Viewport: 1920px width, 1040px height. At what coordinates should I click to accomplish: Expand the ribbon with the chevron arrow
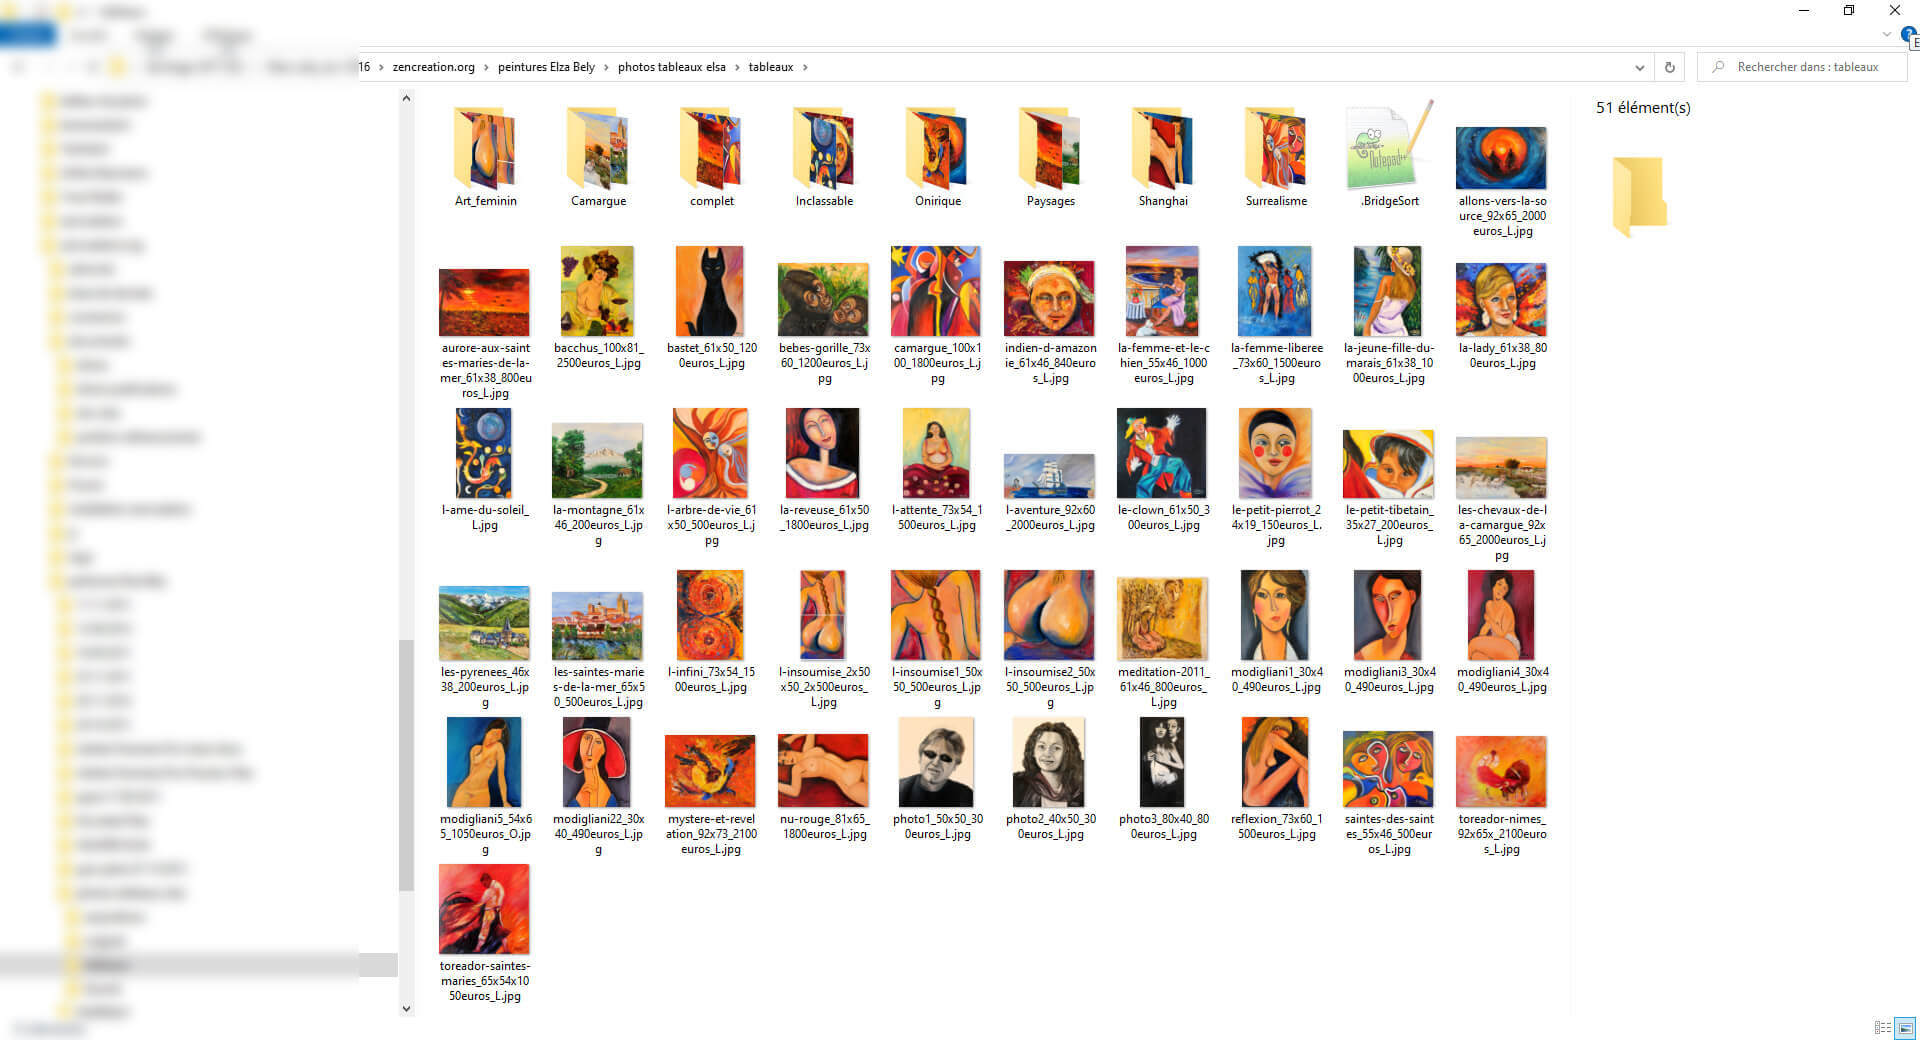(x=1887, y=34)
